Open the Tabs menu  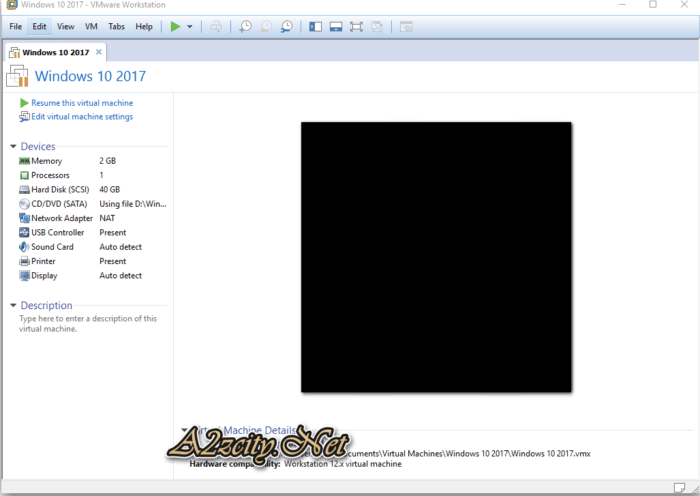[x=117, y=27]
